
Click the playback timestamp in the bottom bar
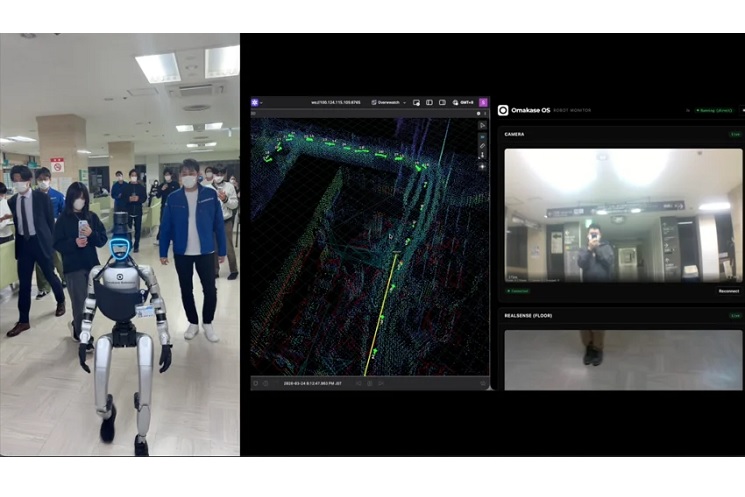pyautogui.click(x=308, y=382)
